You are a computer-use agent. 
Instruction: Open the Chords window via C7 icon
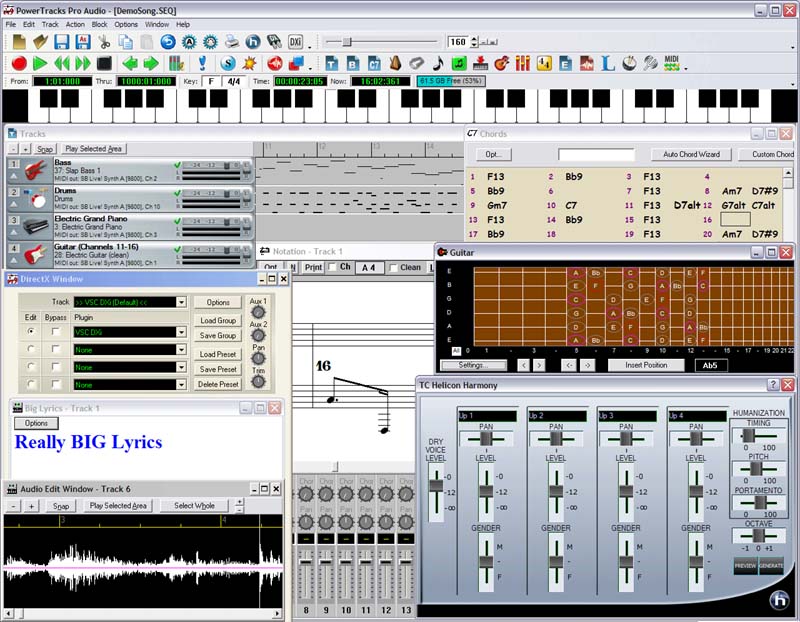point(374,64)
